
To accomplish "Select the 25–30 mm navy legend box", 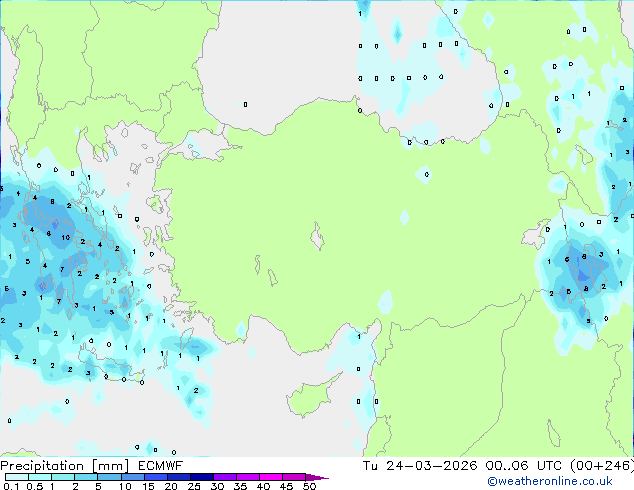I will 202,477.
